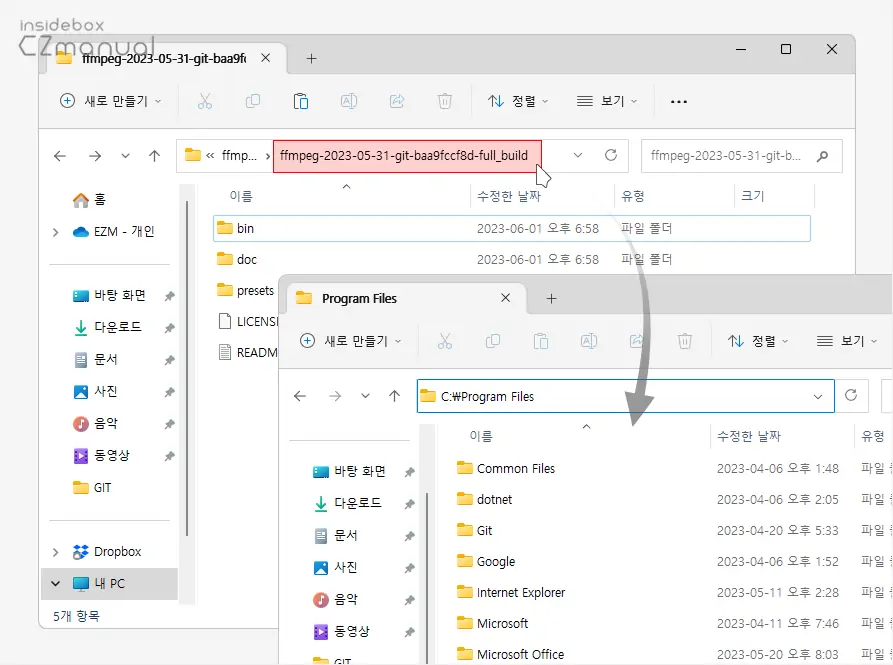Collapse 내 PC tree node
893x665 pixels.
(x=55, y=584)
